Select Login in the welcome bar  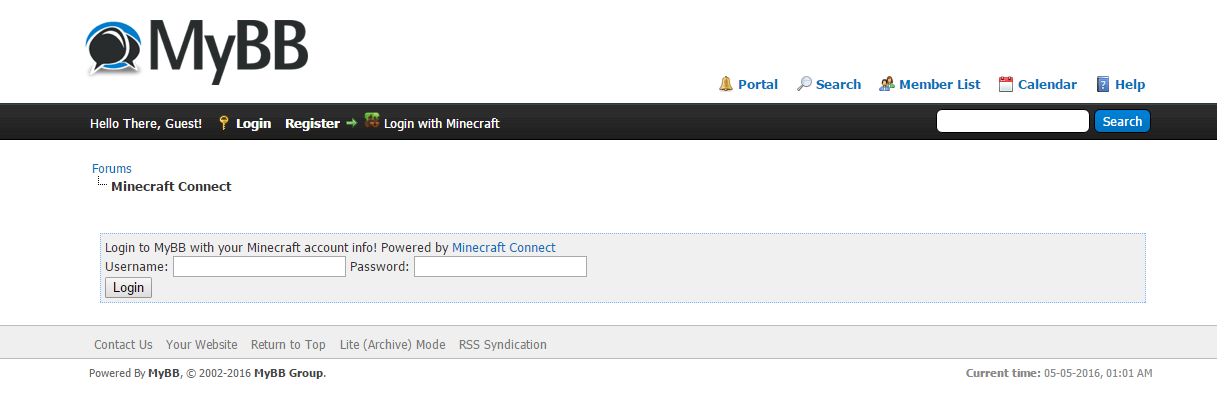253,124
